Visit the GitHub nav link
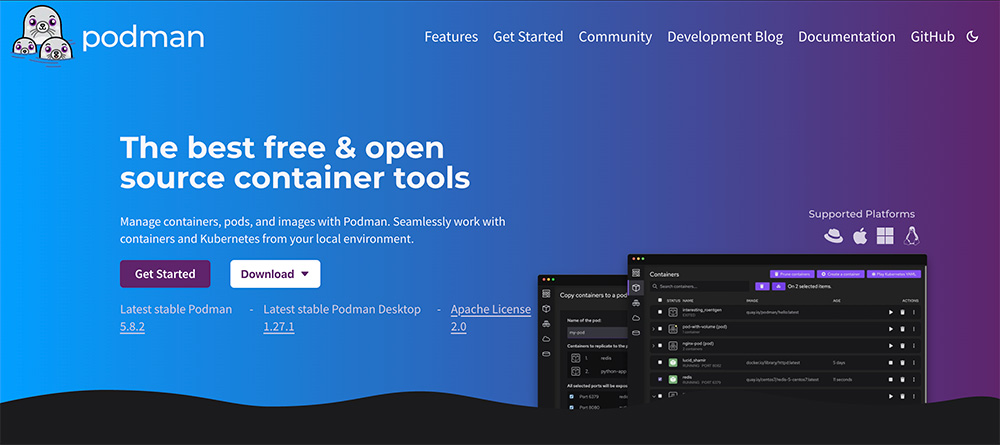 932,37
